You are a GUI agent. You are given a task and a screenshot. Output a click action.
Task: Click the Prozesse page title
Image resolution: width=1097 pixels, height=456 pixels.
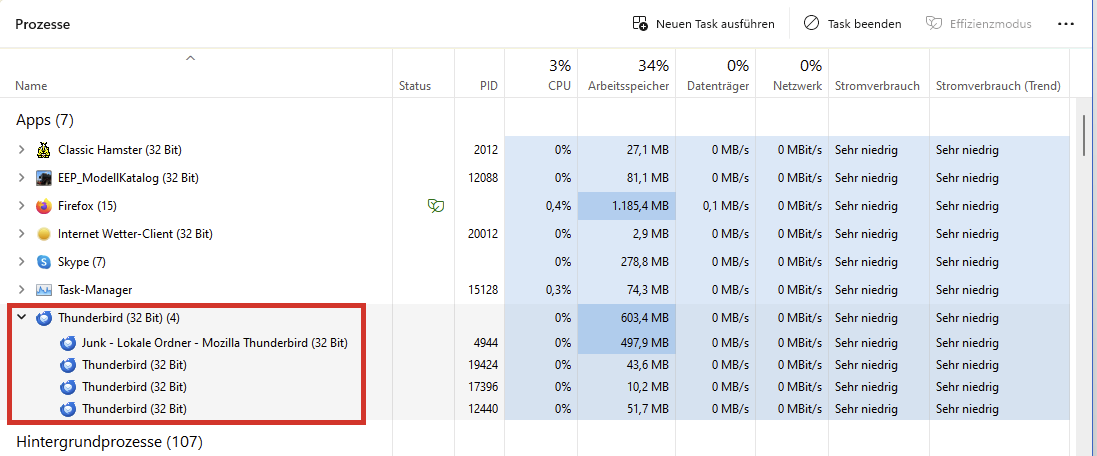coord(43,24)
